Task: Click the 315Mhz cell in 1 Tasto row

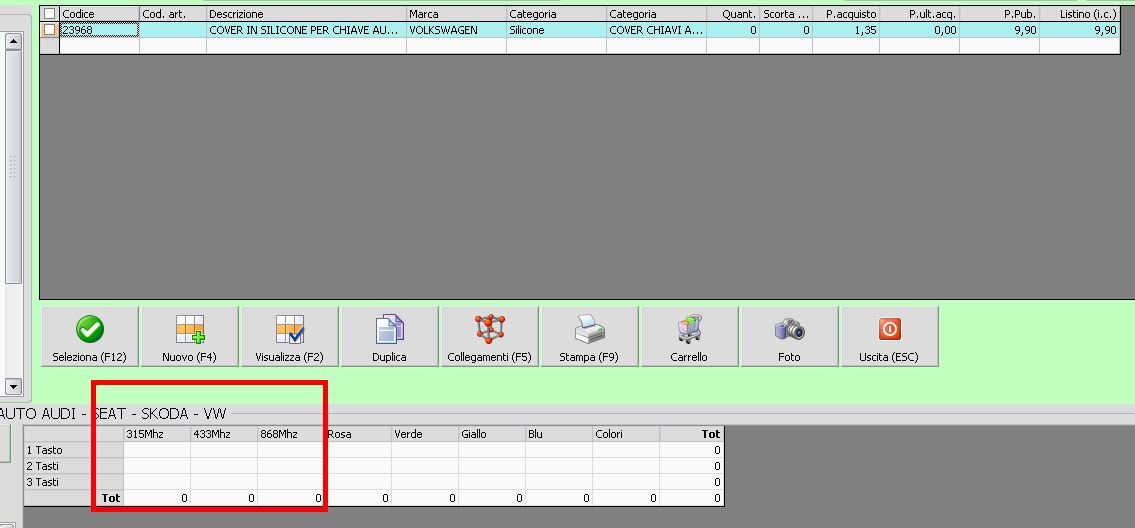Action: click(x=157, y=450)
